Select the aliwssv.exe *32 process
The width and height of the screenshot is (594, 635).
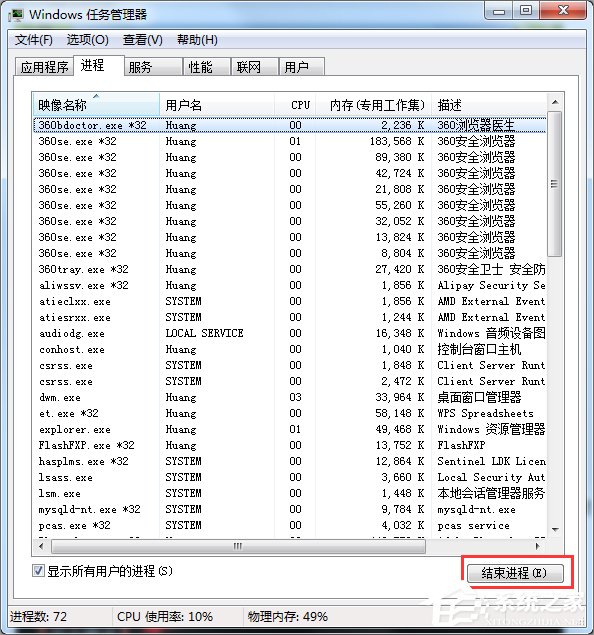(290, 285)
